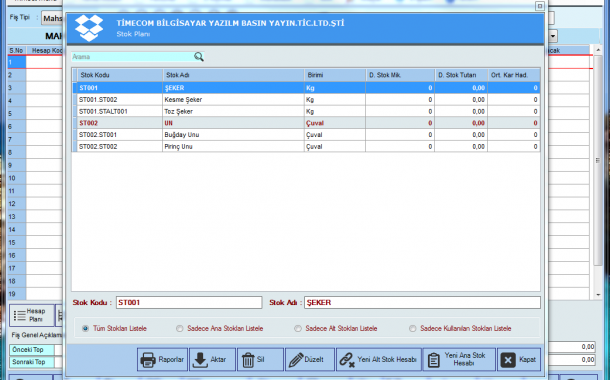610x380 pixels.
Task: Sort by Stok Adı column header
Action: click(233, 75)
